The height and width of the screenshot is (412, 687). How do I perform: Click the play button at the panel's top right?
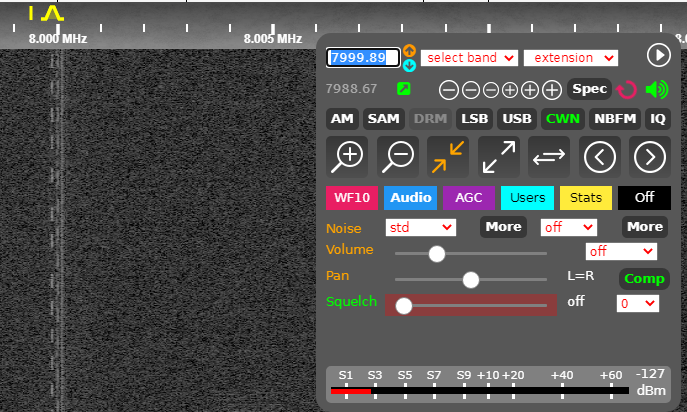[x=659, y=55]
